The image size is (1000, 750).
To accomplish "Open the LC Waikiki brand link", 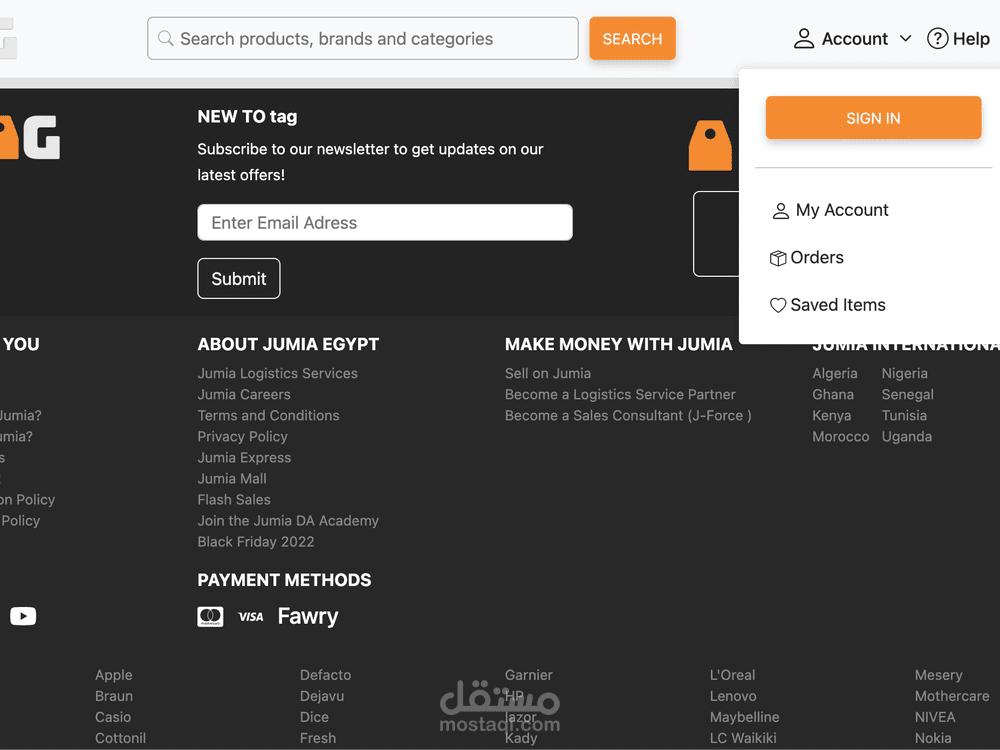I will (743, 738).
